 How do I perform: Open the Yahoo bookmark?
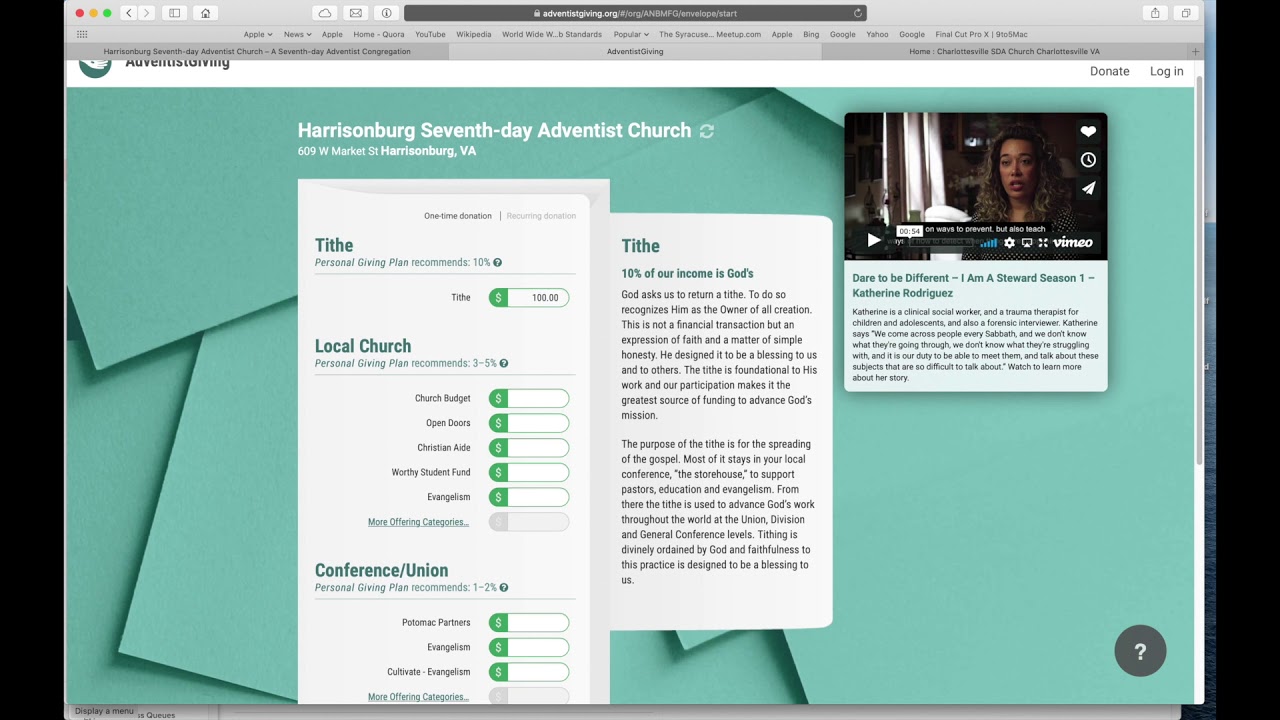pyautogui.click(x=877, y=34)
